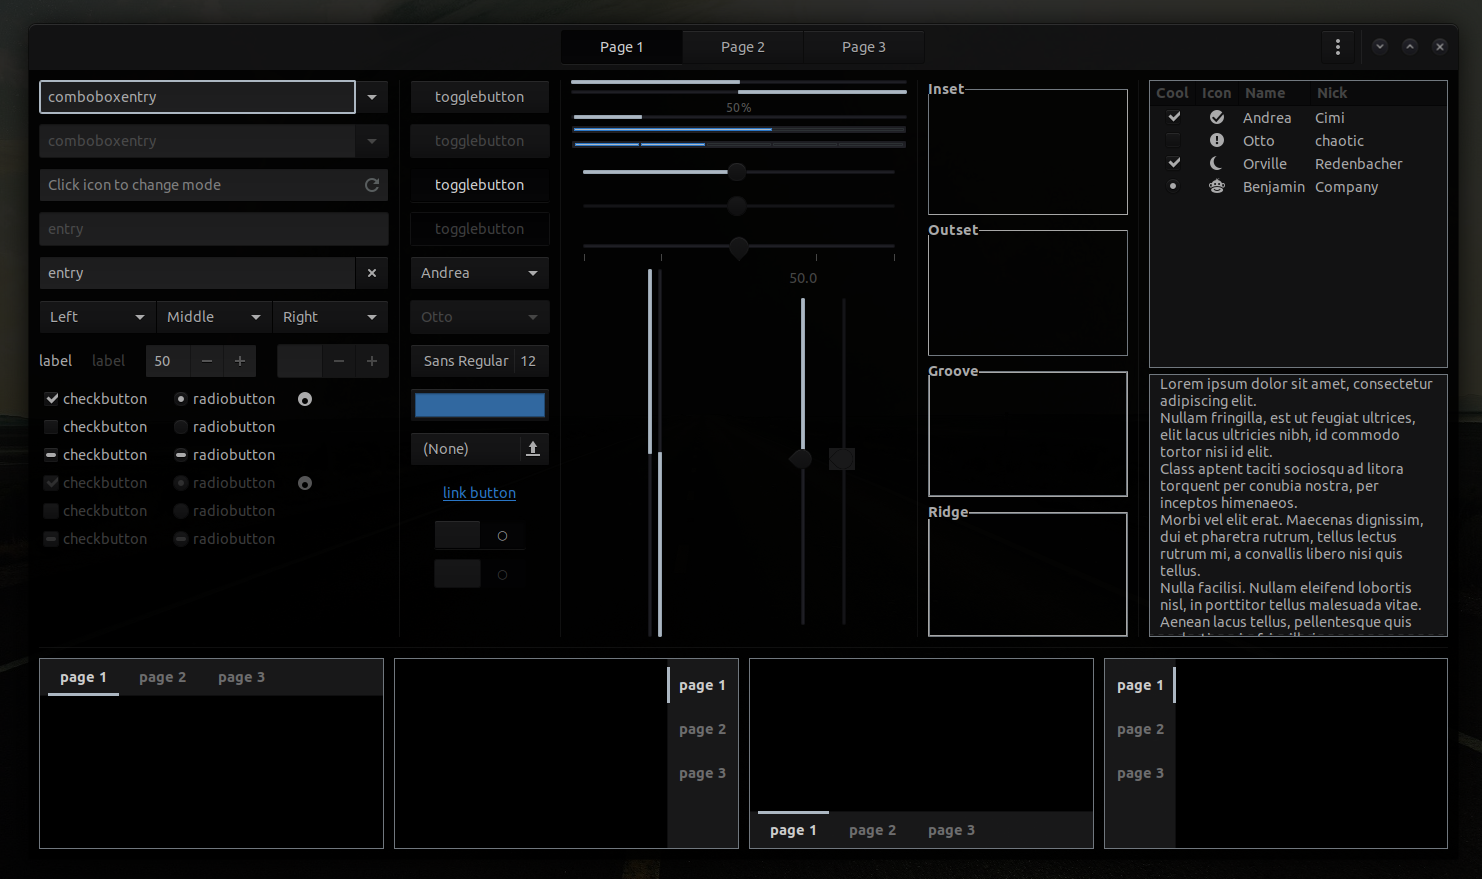1482x879 pixels.
Task: Check the Cool checkbox for Otto's row
Action: pos(1172,140)
